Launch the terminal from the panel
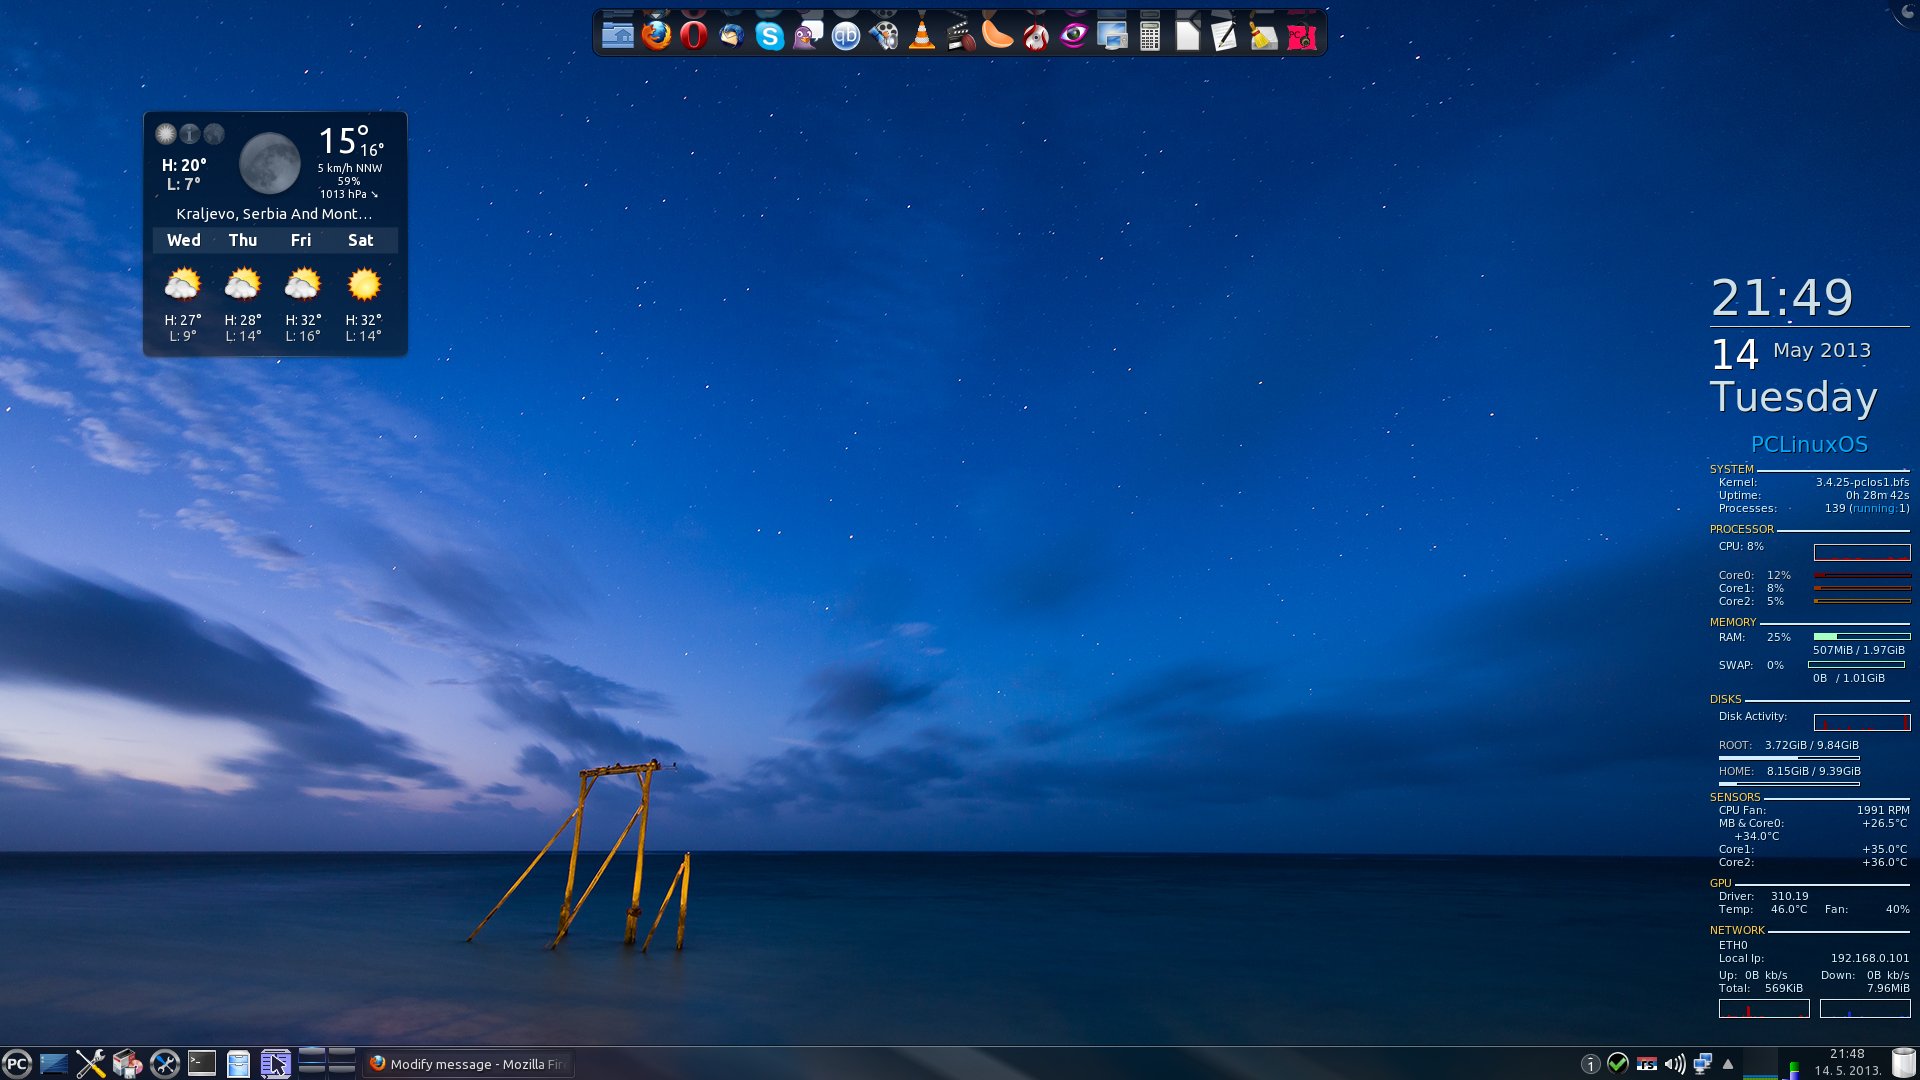 [x=202, y=1063]
